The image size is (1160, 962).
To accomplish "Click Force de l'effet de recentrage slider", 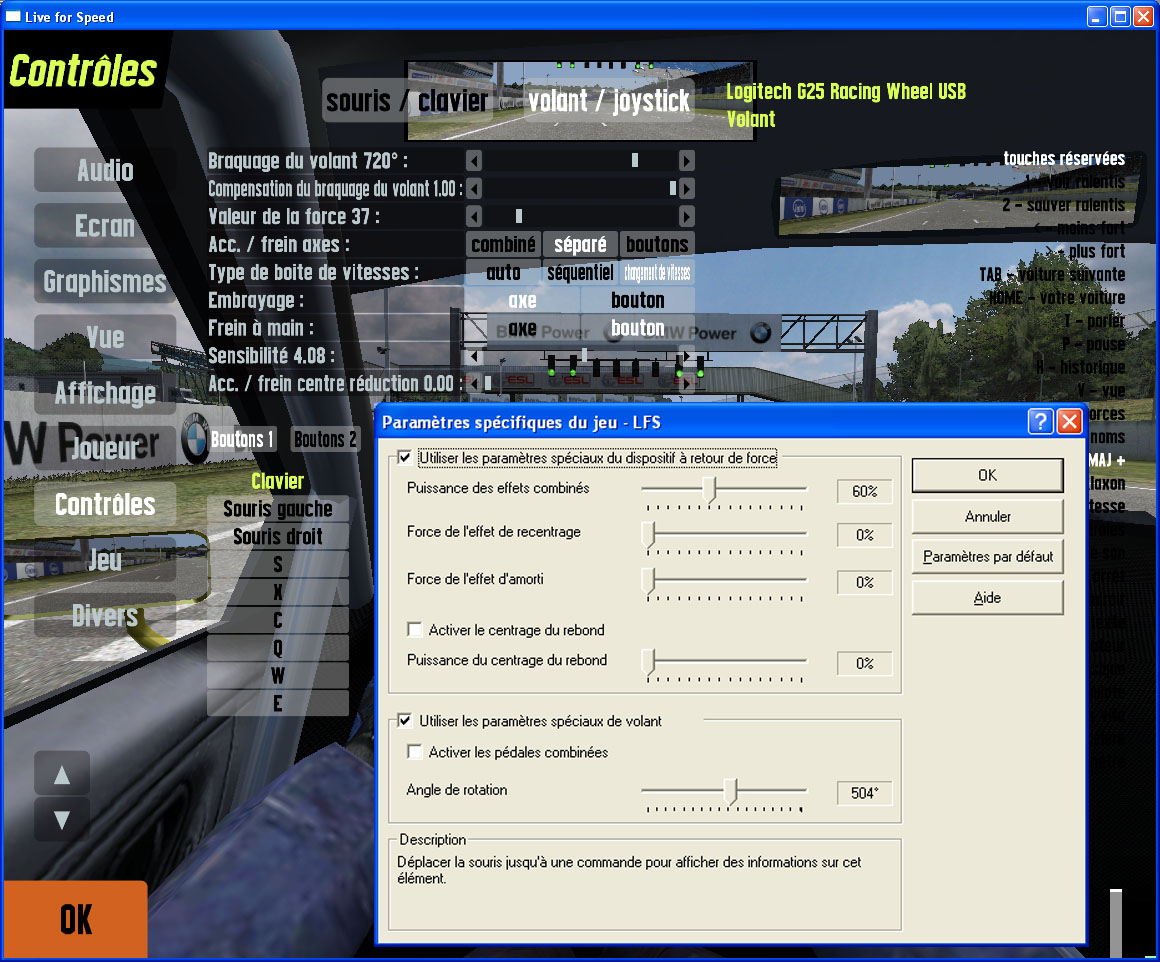I will click(648, 534).
